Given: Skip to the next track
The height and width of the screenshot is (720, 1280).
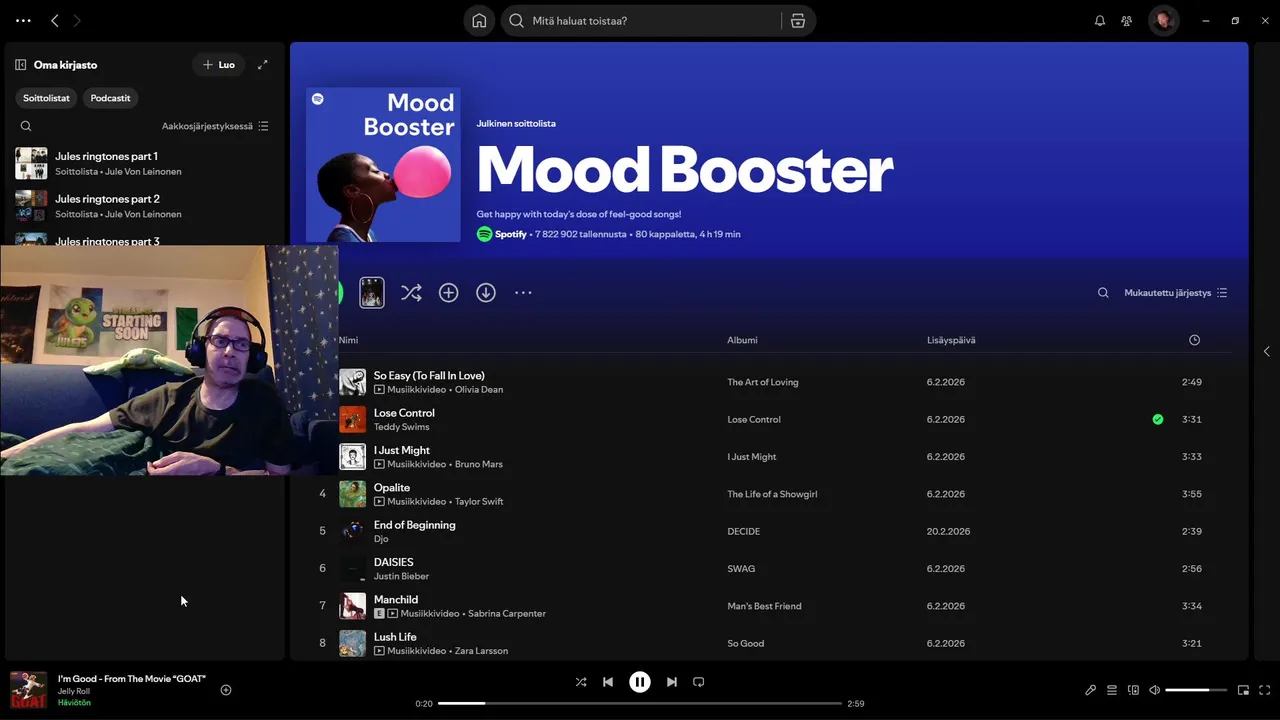Looking at the screenshot, I should [672, 682].
